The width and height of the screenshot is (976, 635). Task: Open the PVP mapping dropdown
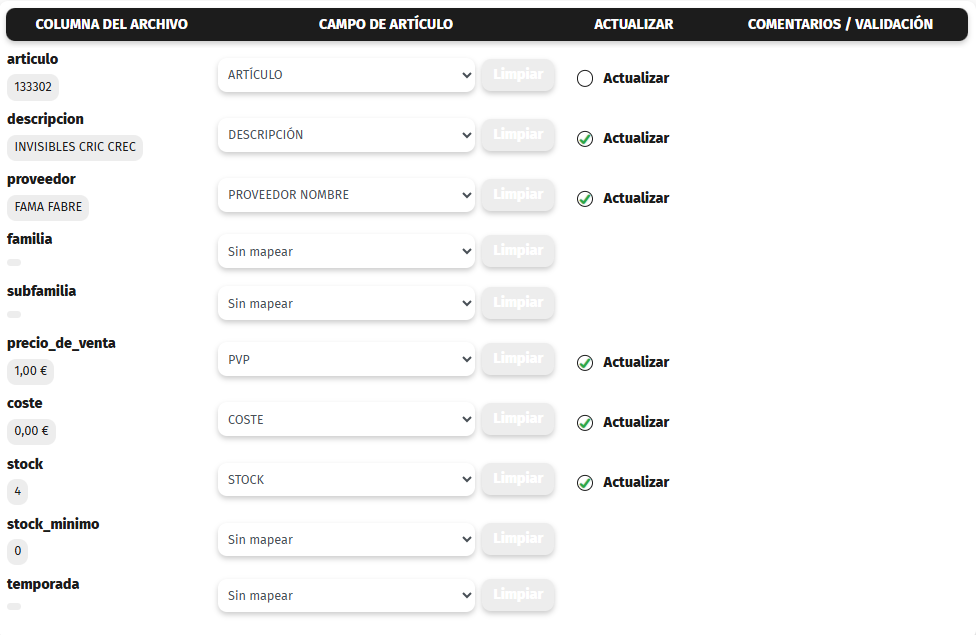tap(346, 359)
